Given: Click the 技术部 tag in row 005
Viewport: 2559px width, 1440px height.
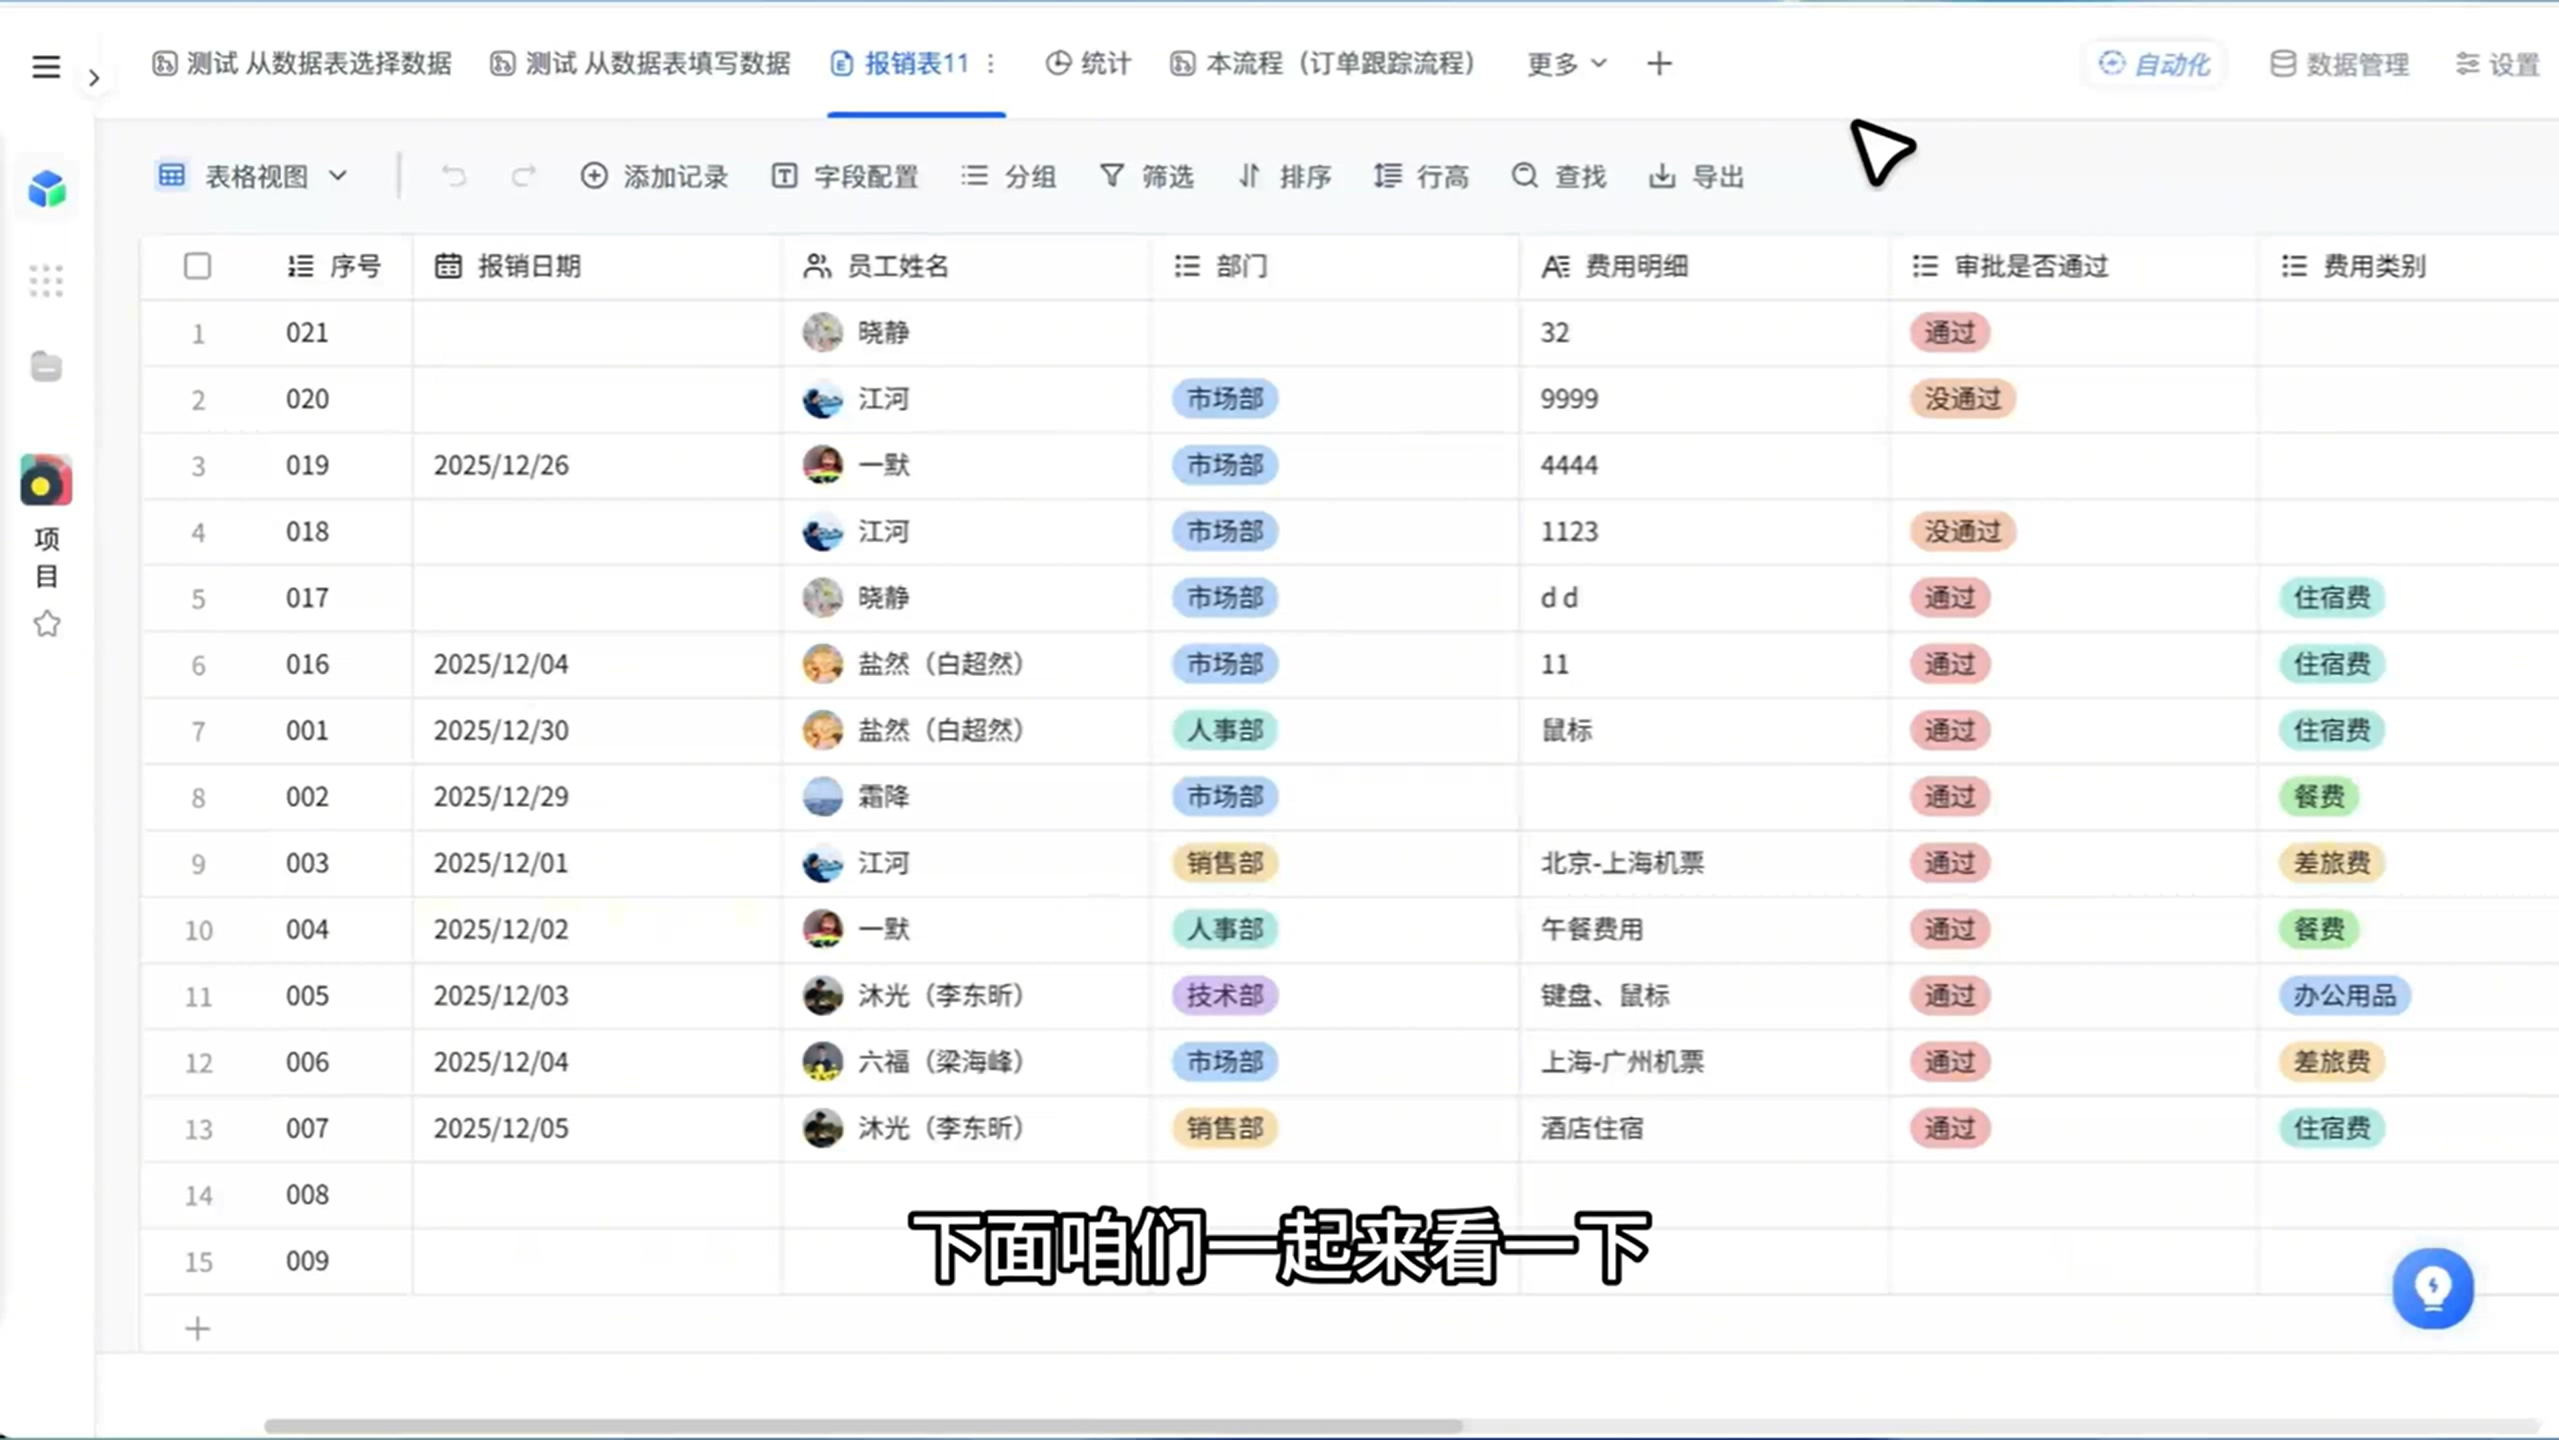Looking at the screenshot, I should (x=1225, y=995).
